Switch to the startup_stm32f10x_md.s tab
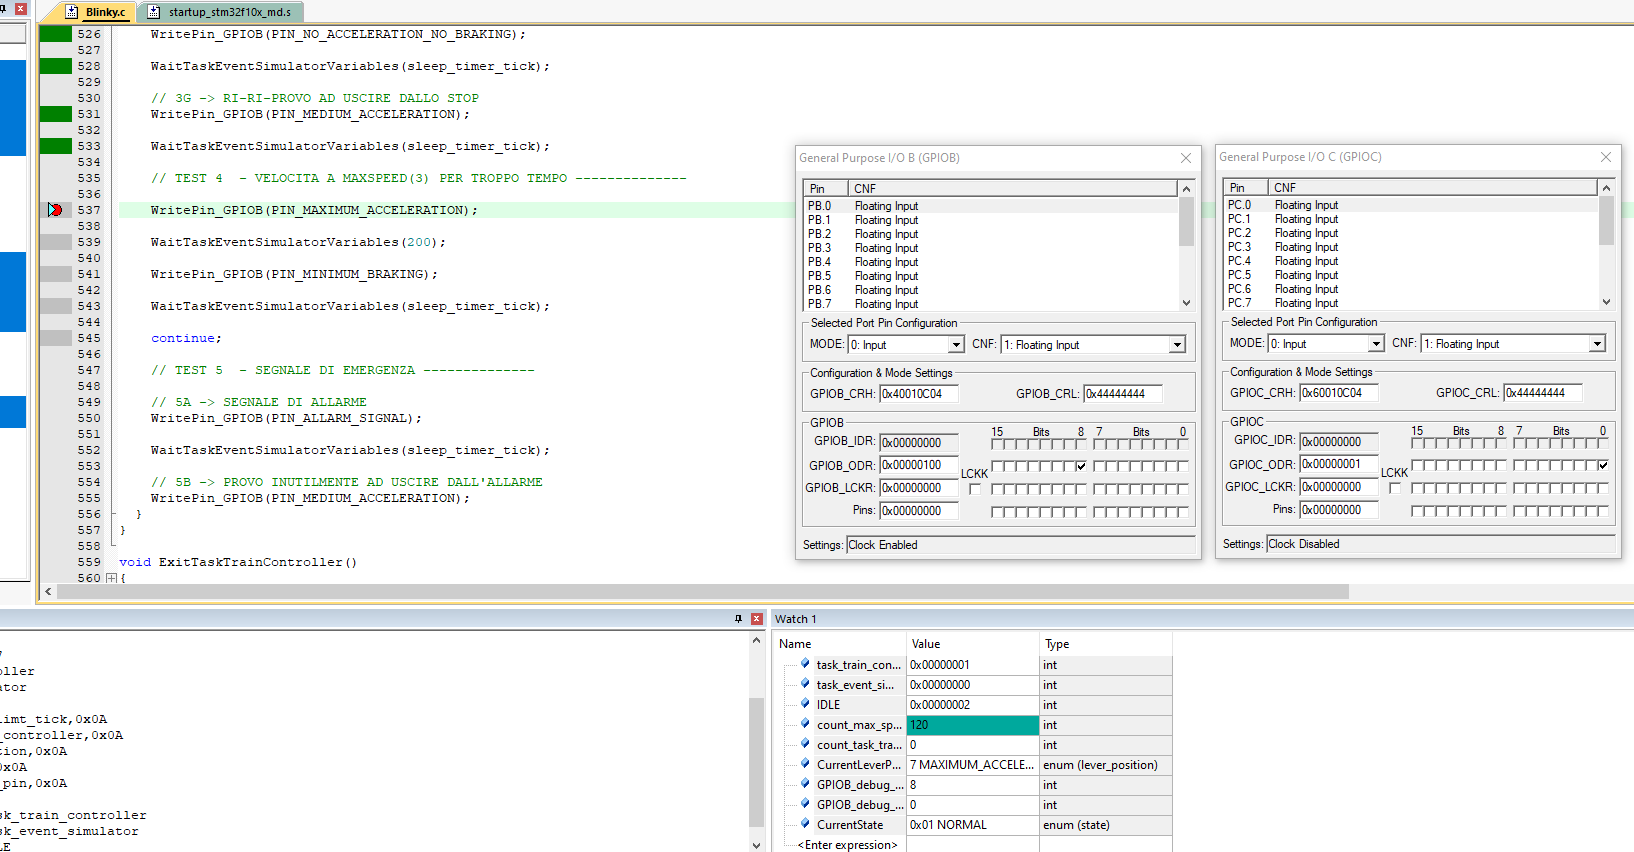Image resolution: width=1634 pixels, height=852 pixels. pyautogui.click(x=229, y=12)
